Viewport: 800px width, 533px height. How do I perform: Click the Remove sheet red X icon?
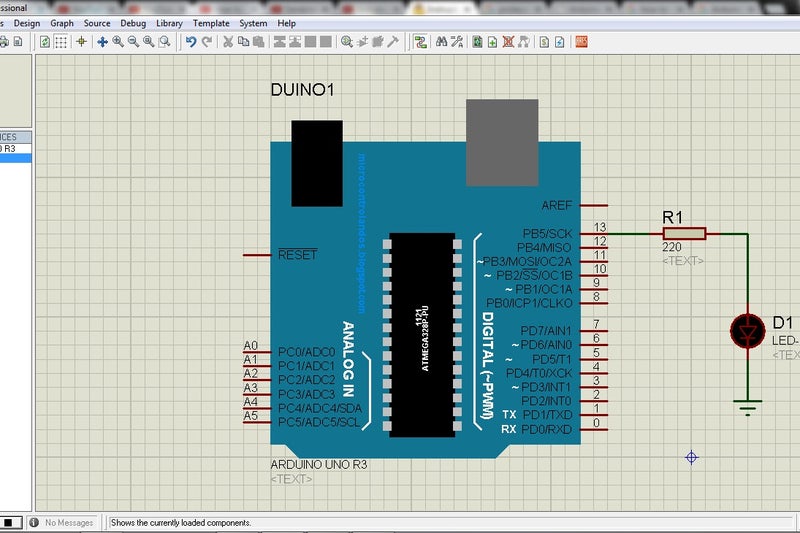coord(508,42)
